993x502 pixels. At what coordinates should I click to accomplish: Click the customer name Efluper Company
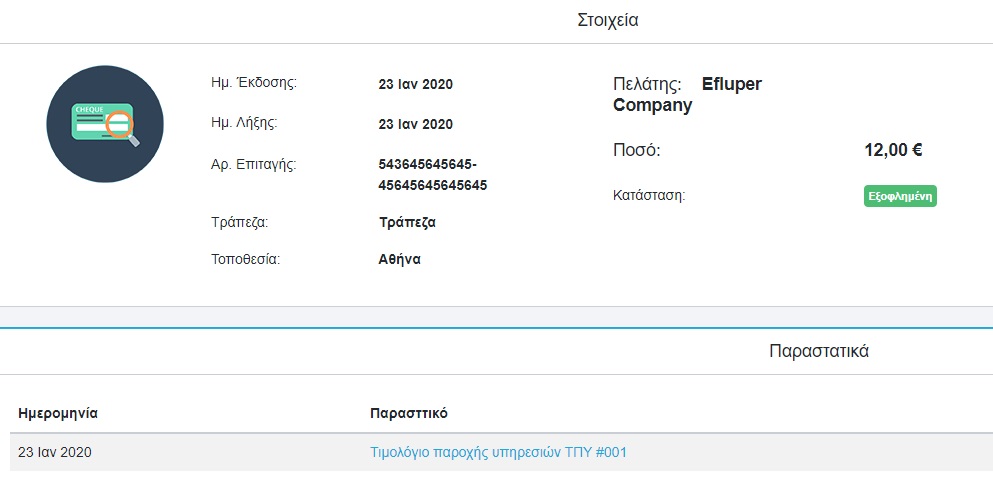(688, 94)
